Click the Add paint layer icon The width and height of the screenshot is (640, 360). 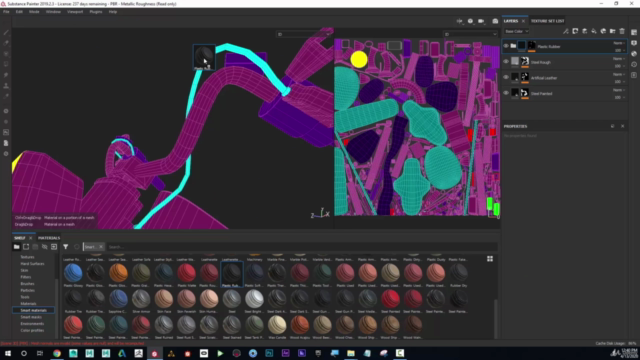pyautogui.click(x=584, y=31)
